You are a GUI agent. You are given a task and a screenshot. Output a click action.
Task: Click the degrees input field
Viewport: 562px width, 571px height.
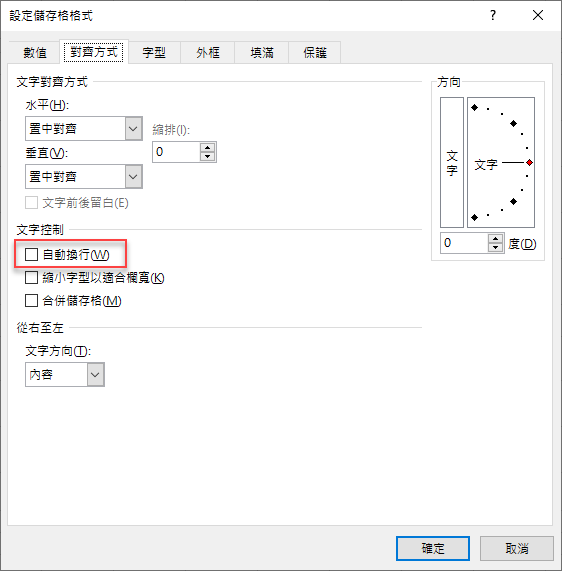(464, 243)
